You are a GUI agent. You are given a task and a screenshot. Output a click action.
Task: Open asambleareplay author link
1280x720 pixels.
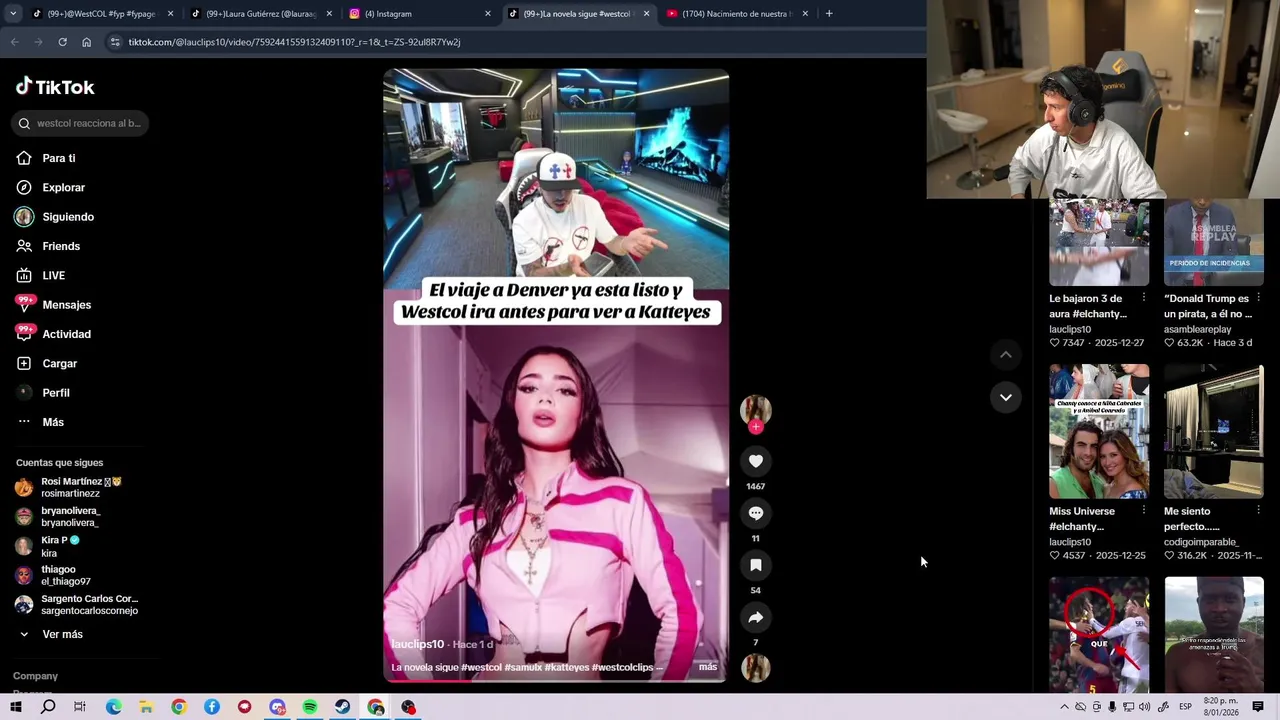(1197, 329)
